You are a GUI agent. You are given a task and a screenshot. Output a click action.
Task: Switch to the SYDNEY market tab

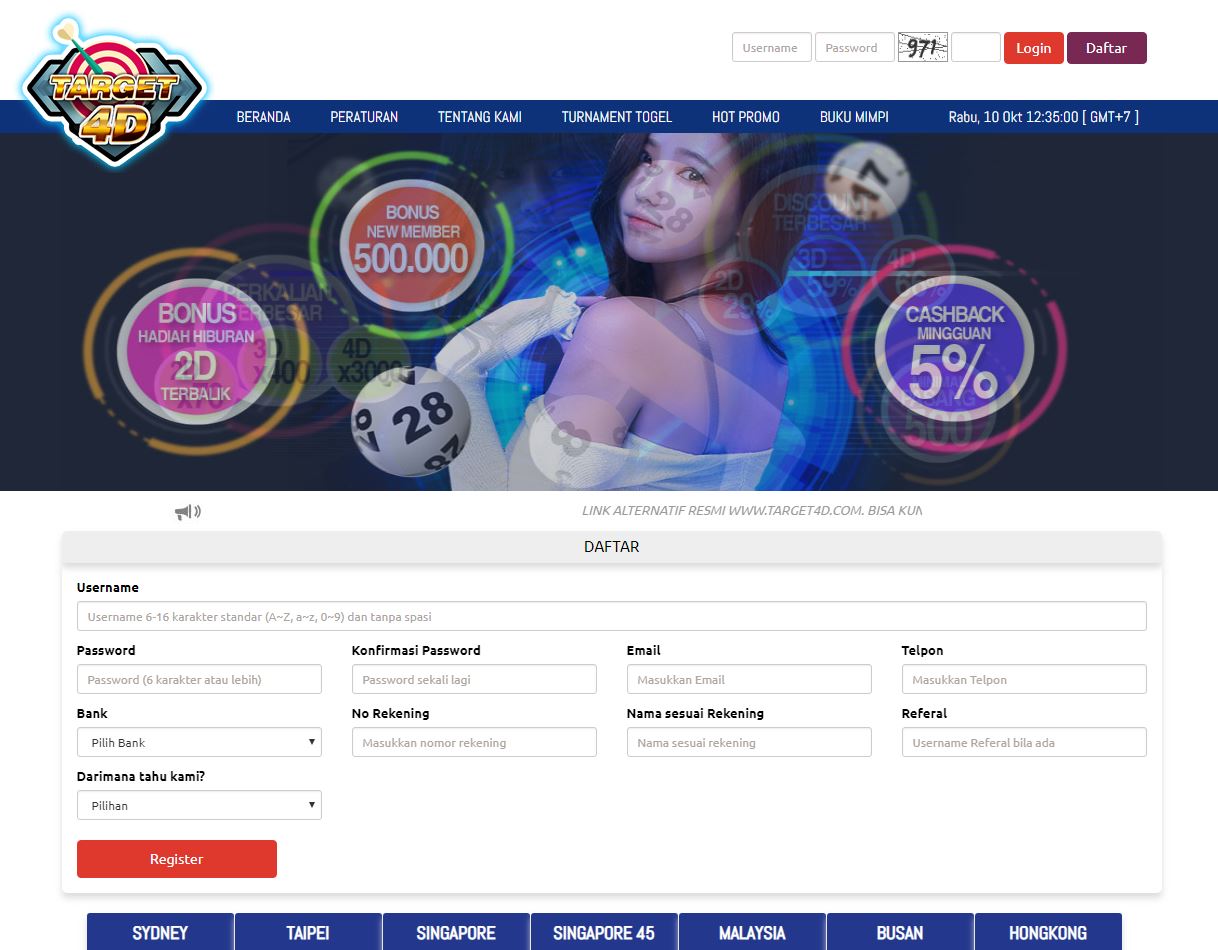pyautogui.click(x=159, y=932)
